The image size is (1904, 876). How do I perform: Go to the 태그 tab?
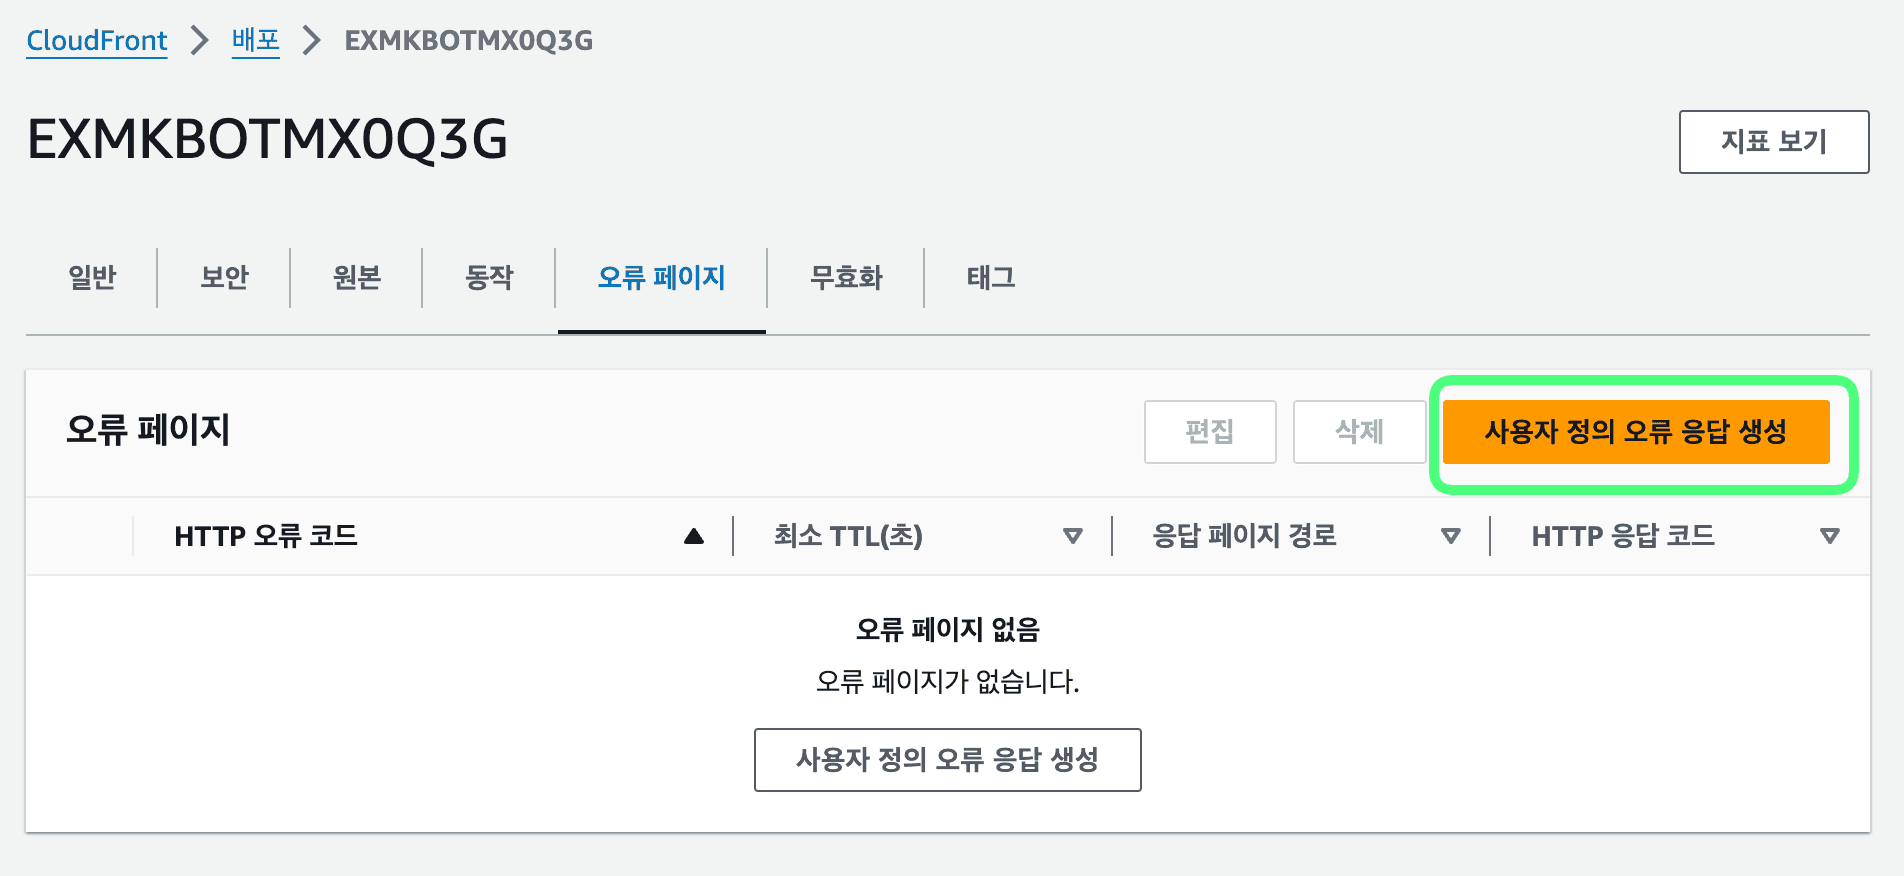pyautogui.click(x=991, y=277)
